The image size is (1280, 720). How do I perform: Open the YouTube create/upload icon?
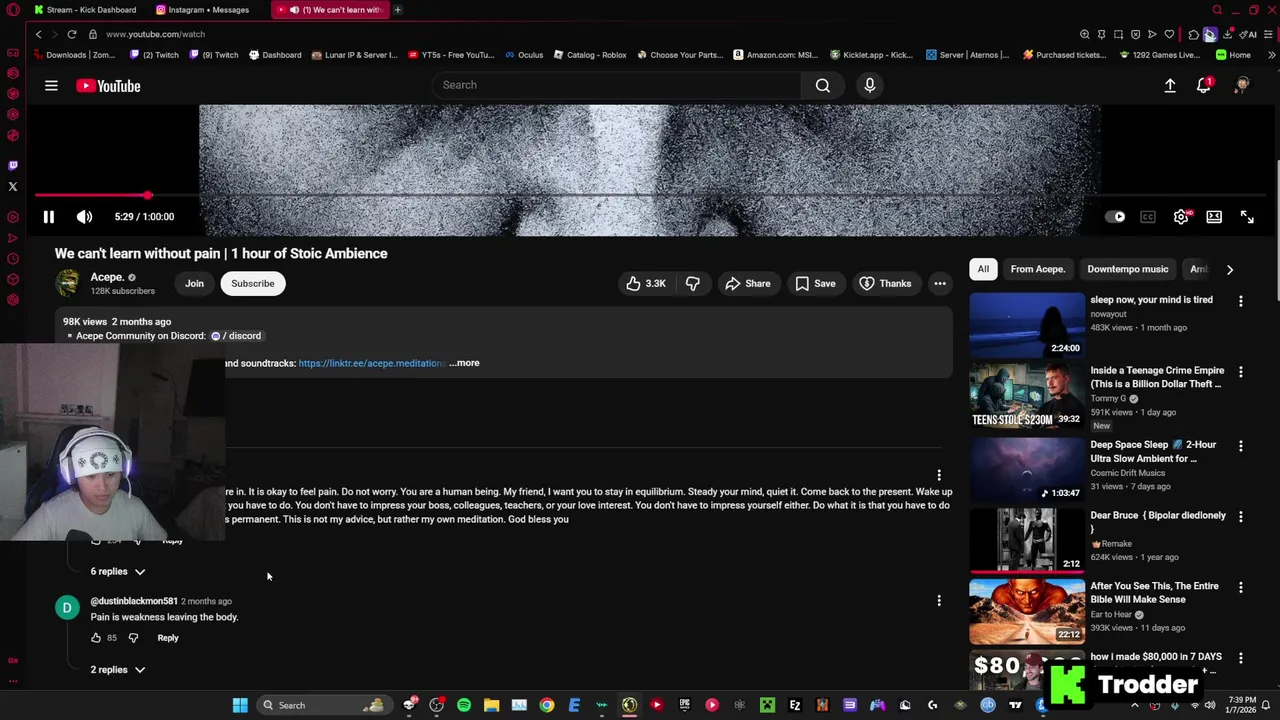pyautogui.click(x=1170, y=86)
